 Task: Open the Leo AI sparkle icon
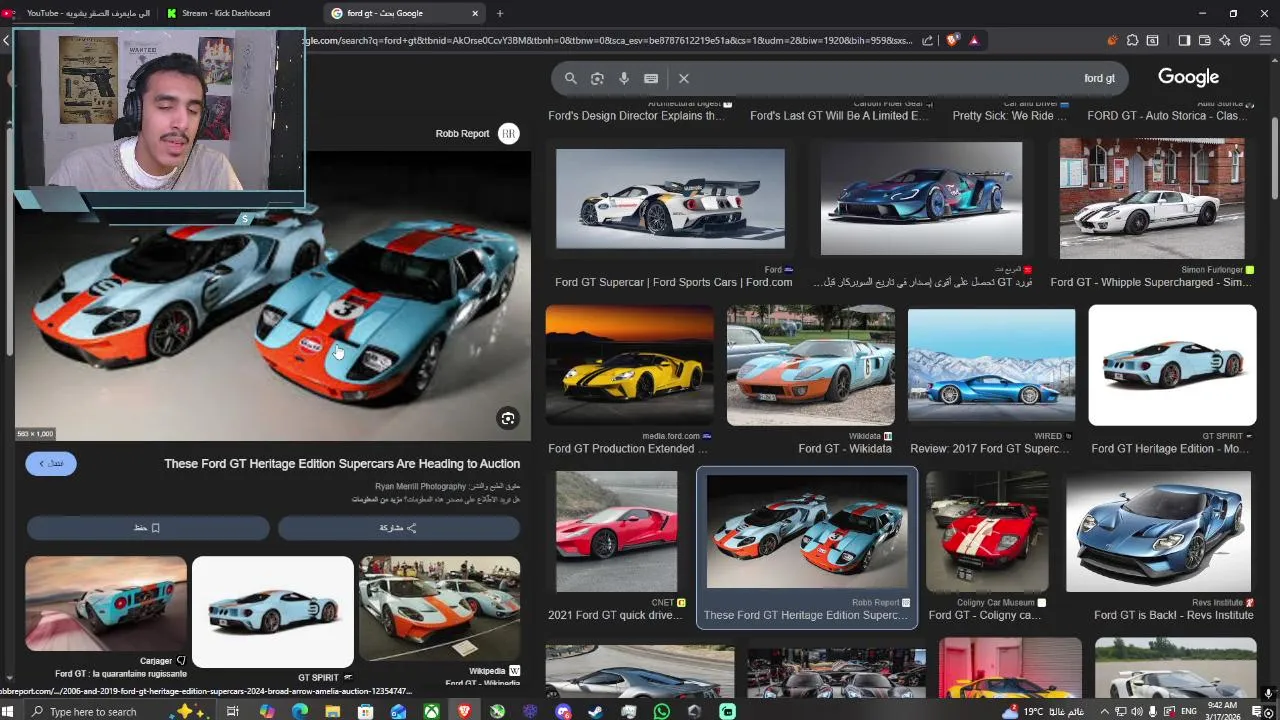click(x=1225, y=40)
